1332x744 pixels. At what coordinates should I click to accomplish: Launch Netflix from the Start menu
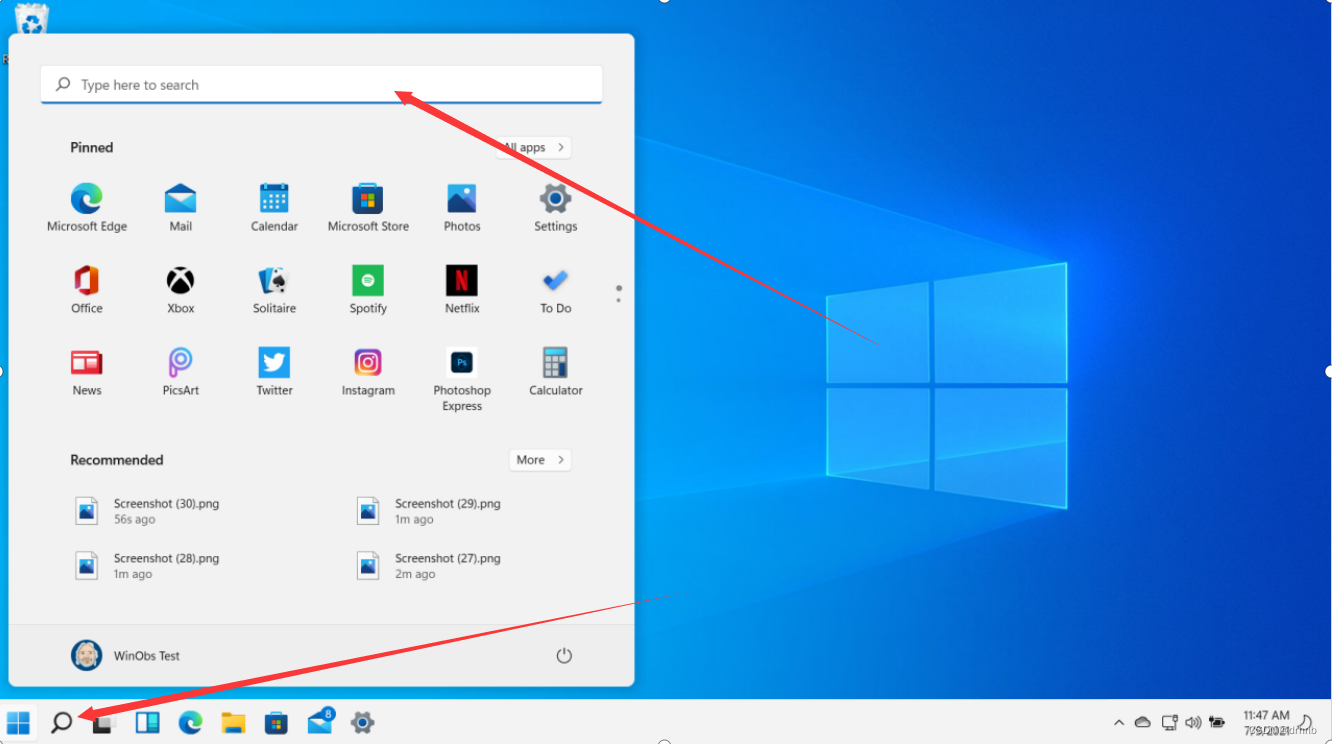[462, 290]
